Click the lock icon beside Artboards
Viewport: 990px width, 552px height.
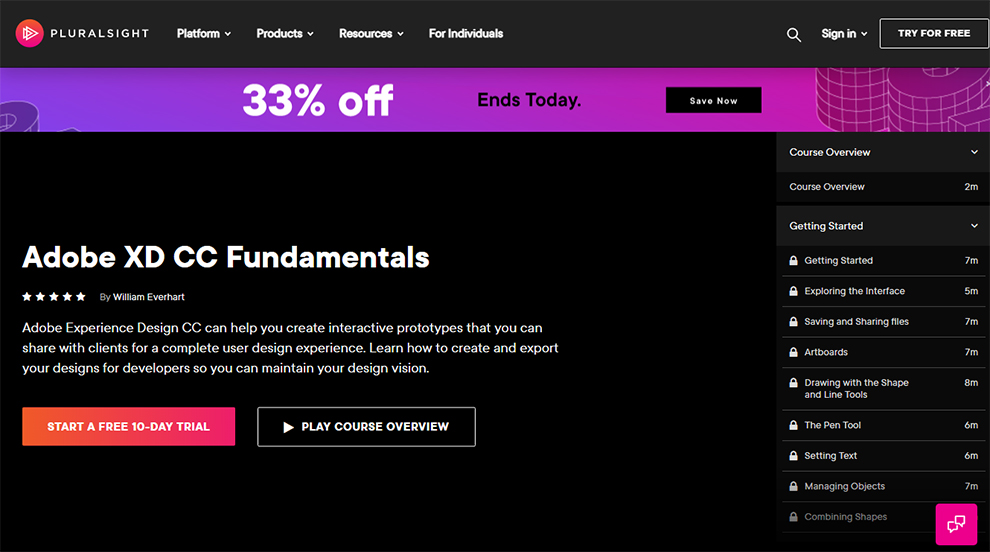pyautogui.click(x=793, y=353)
